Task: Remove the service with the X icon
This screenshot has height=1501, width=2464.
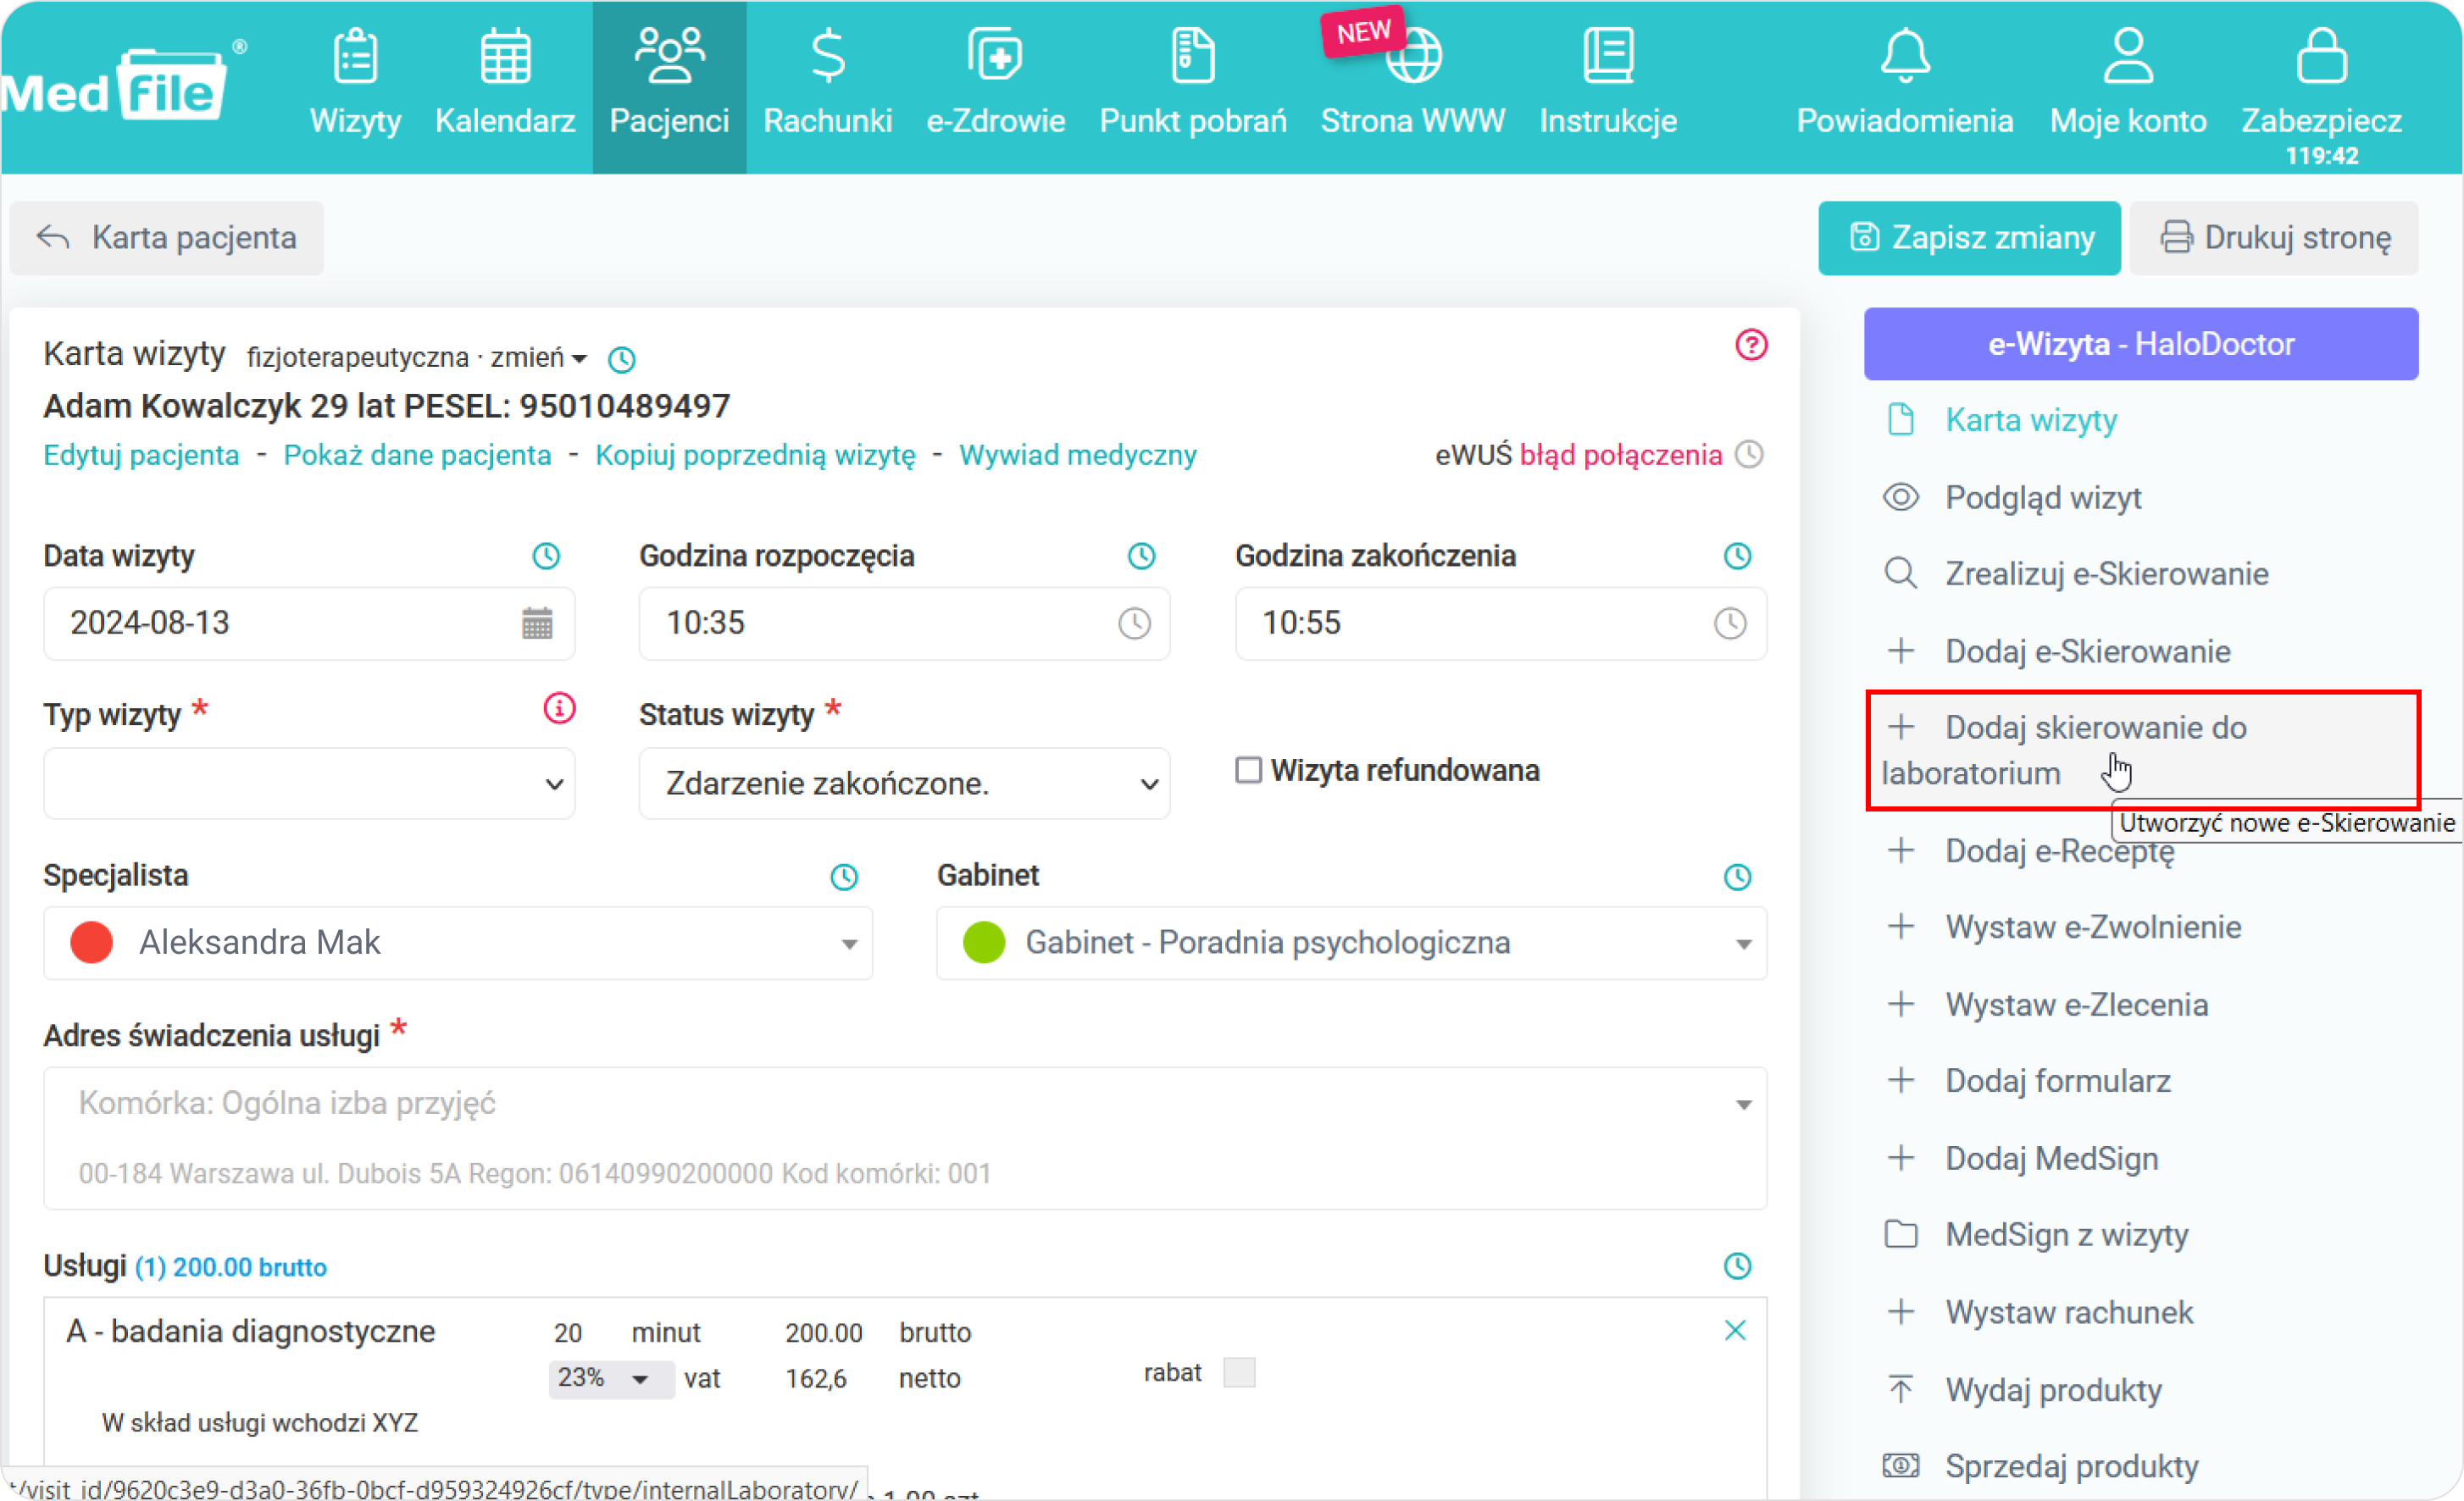Action: (x=1735, y=1330)
